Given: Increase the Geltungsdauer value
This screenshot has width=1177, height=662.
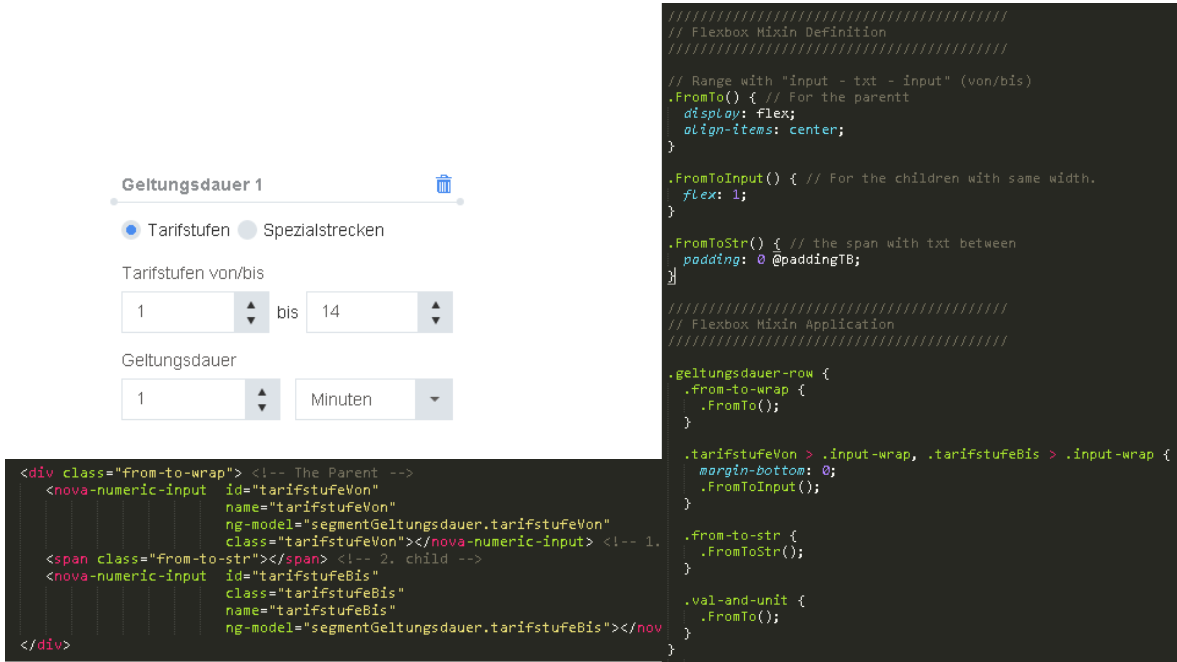Looking at the screenshot, I should pos(262,391).
